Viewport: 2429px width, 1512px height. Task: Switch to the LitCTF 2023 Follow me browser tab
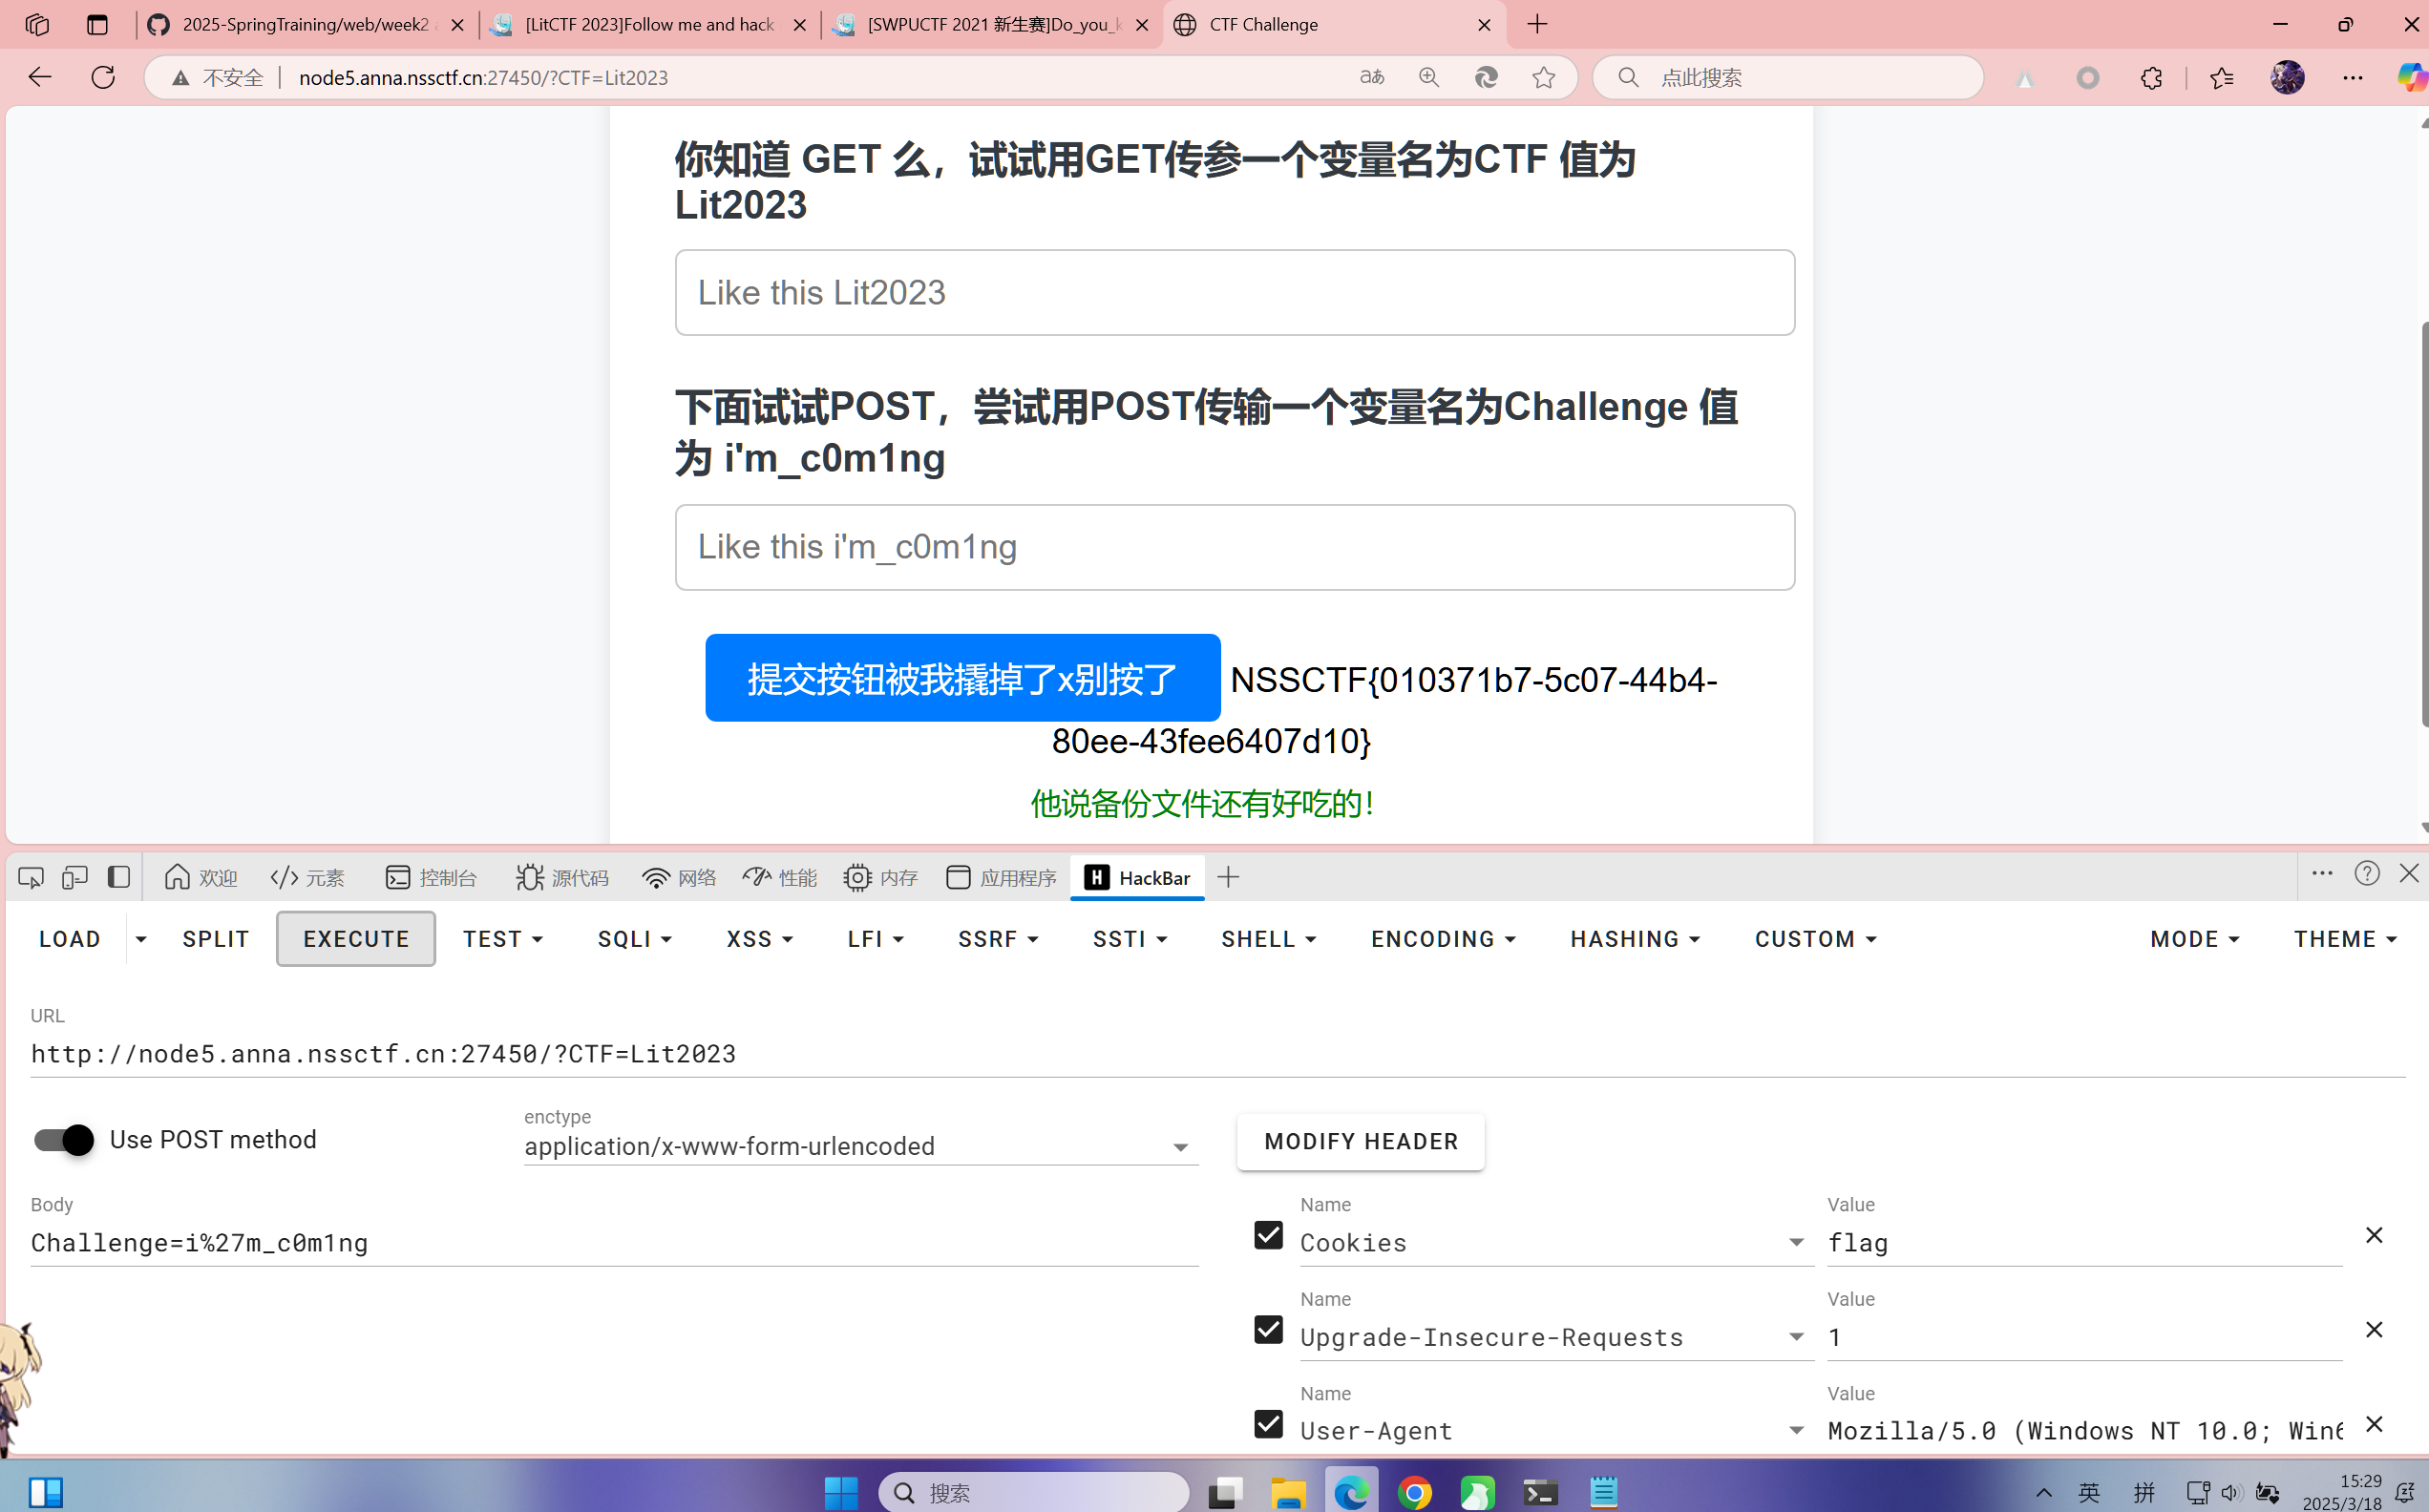pos(650,24)
